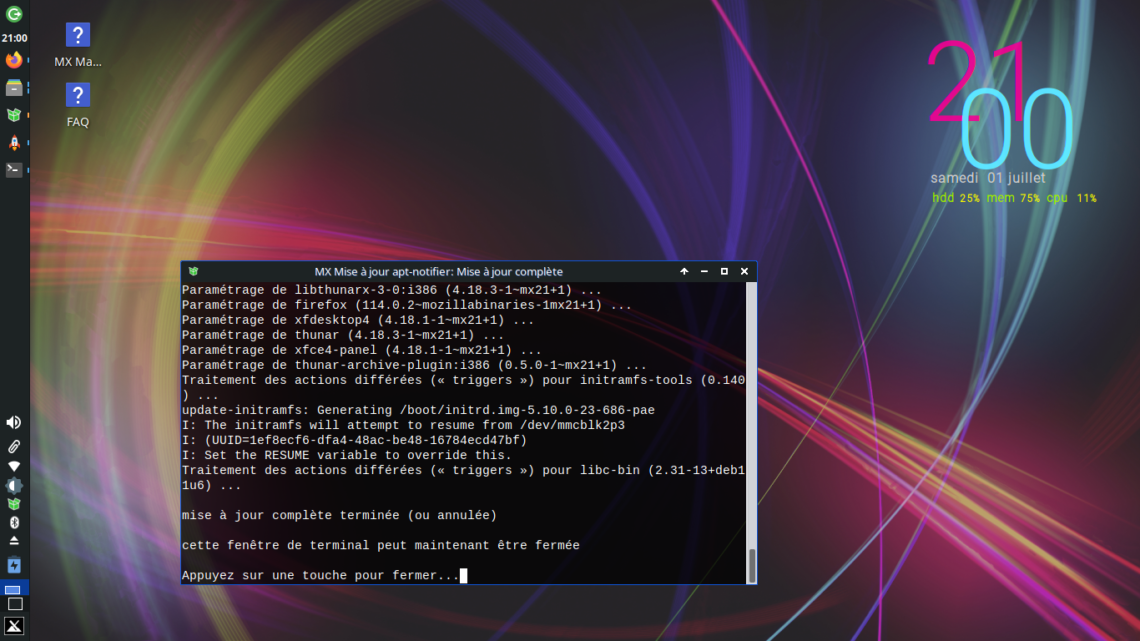Viewport: 1140px width, 641px height.
Task: Launch the rocket quick-start tool on the panel
Action: [13, 142]
